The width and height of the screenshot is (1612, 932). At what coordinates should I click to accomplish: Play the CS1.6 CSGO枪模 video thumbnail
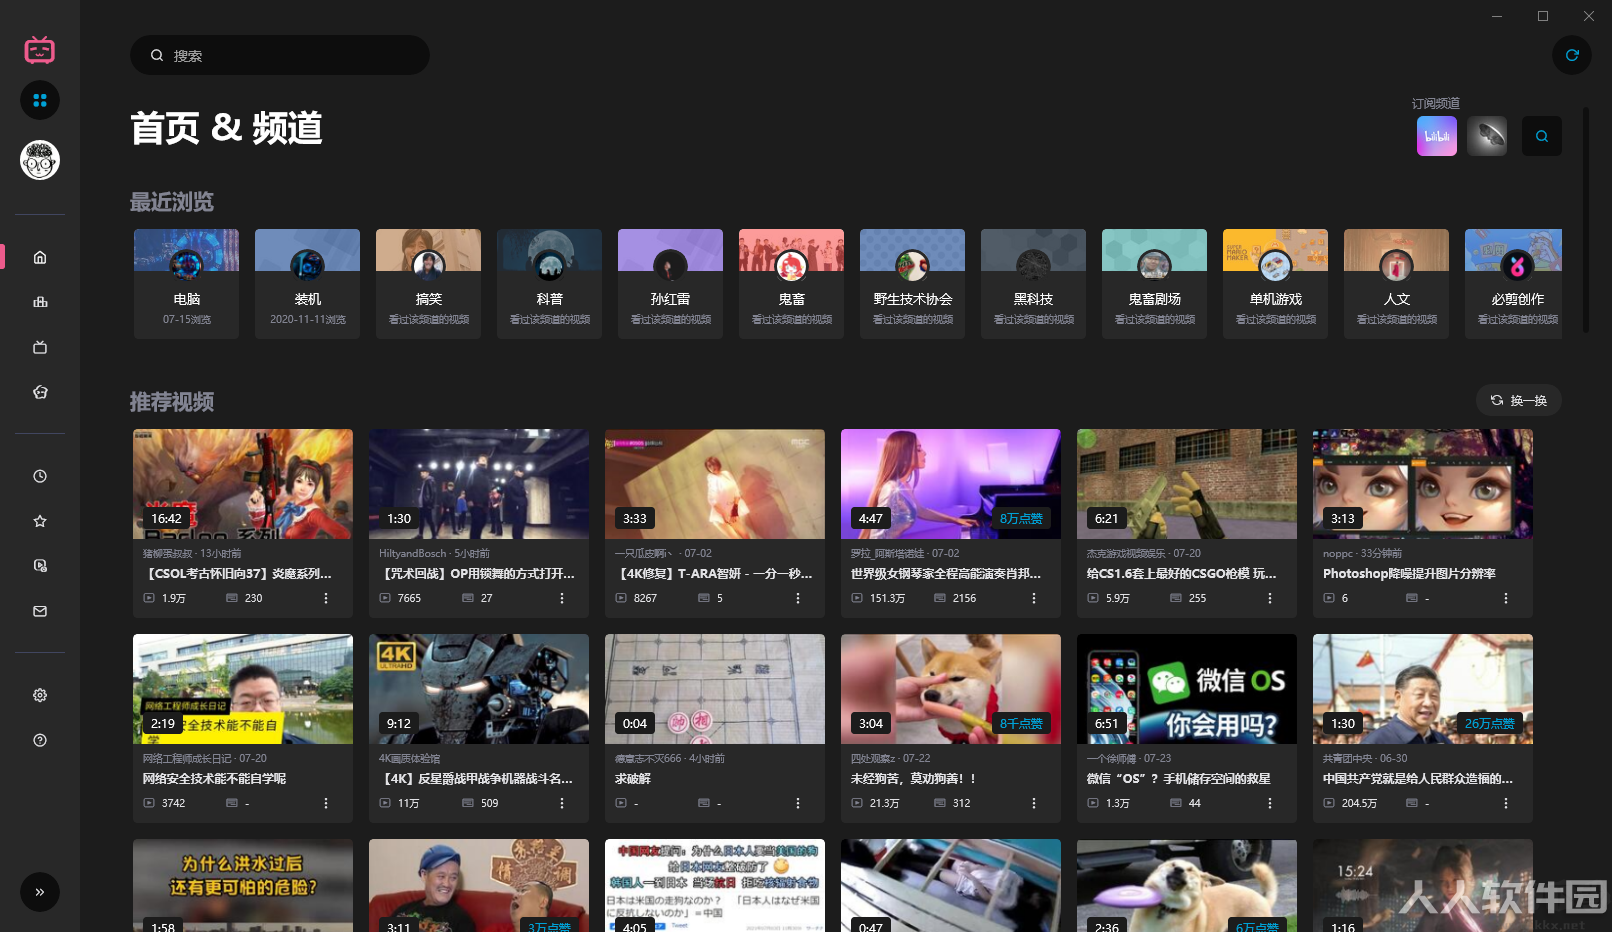point(1187,484)
